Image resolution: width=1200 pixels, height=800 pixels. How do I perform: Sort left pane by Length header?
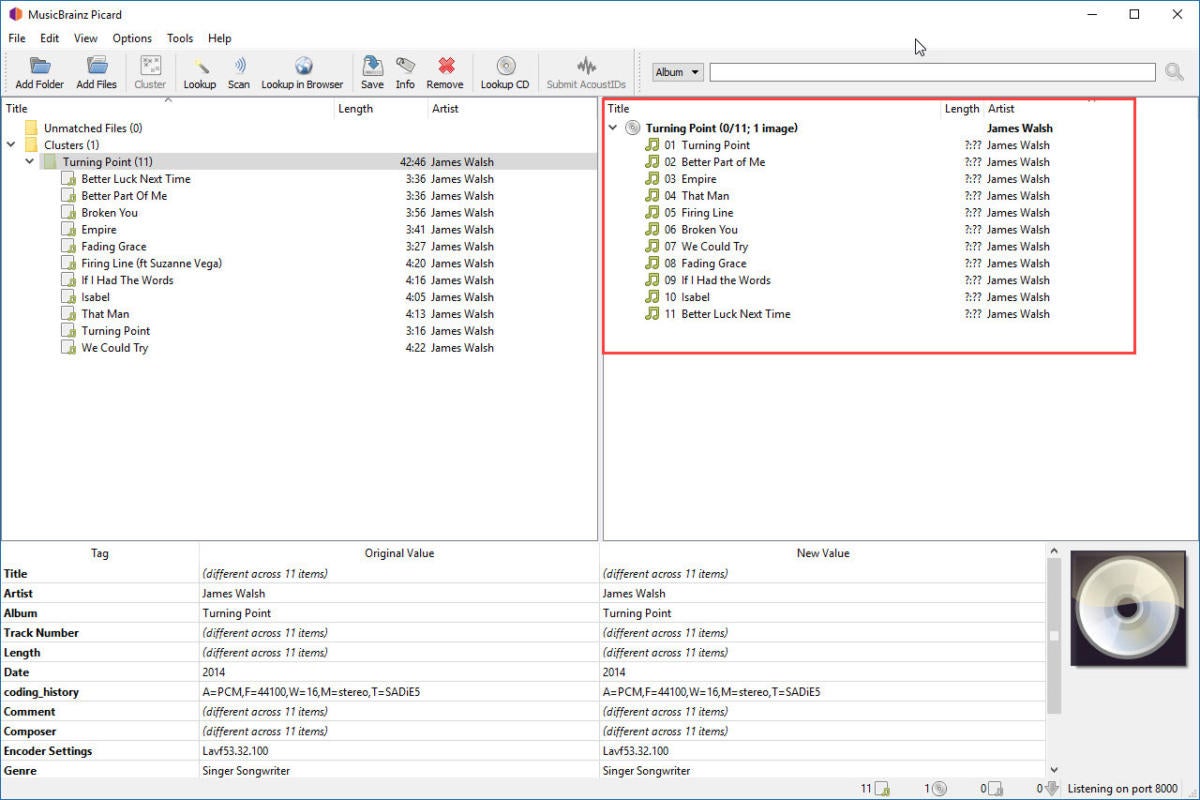pos(381,109)
